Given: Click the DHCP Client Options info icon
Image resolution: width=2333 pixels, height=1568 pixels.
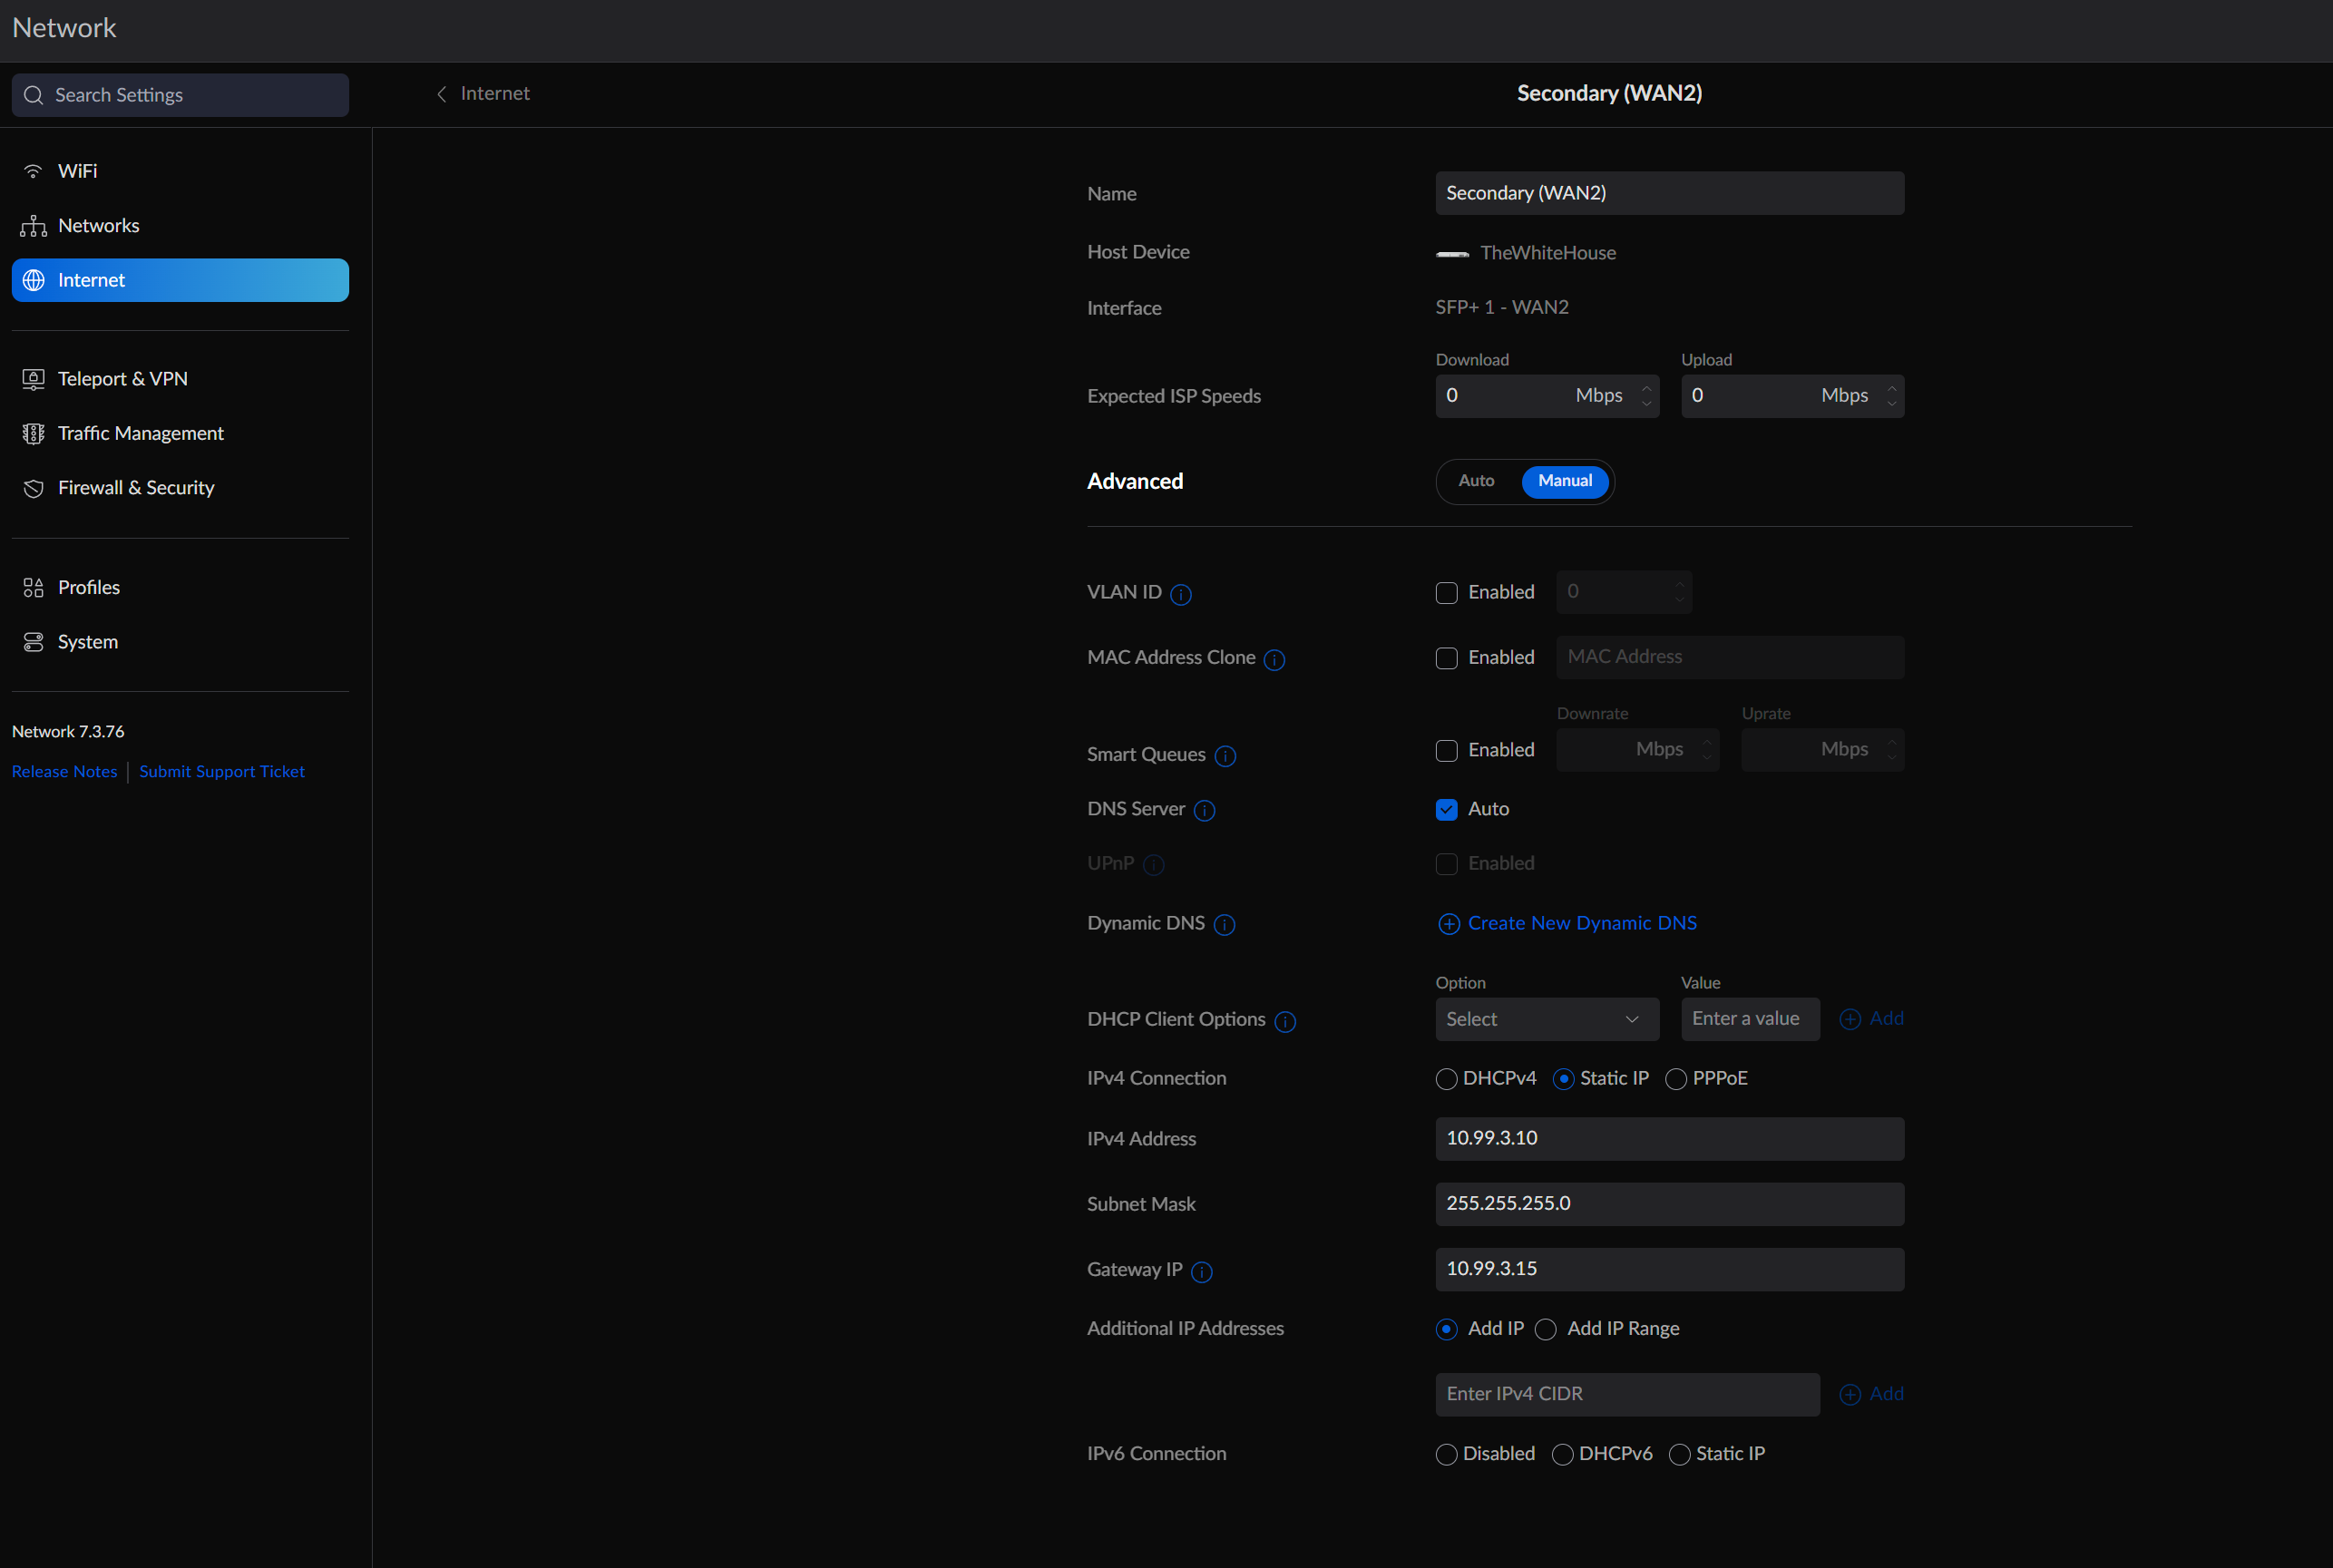Looking at the screenshot, I should click(1285, 1022).
